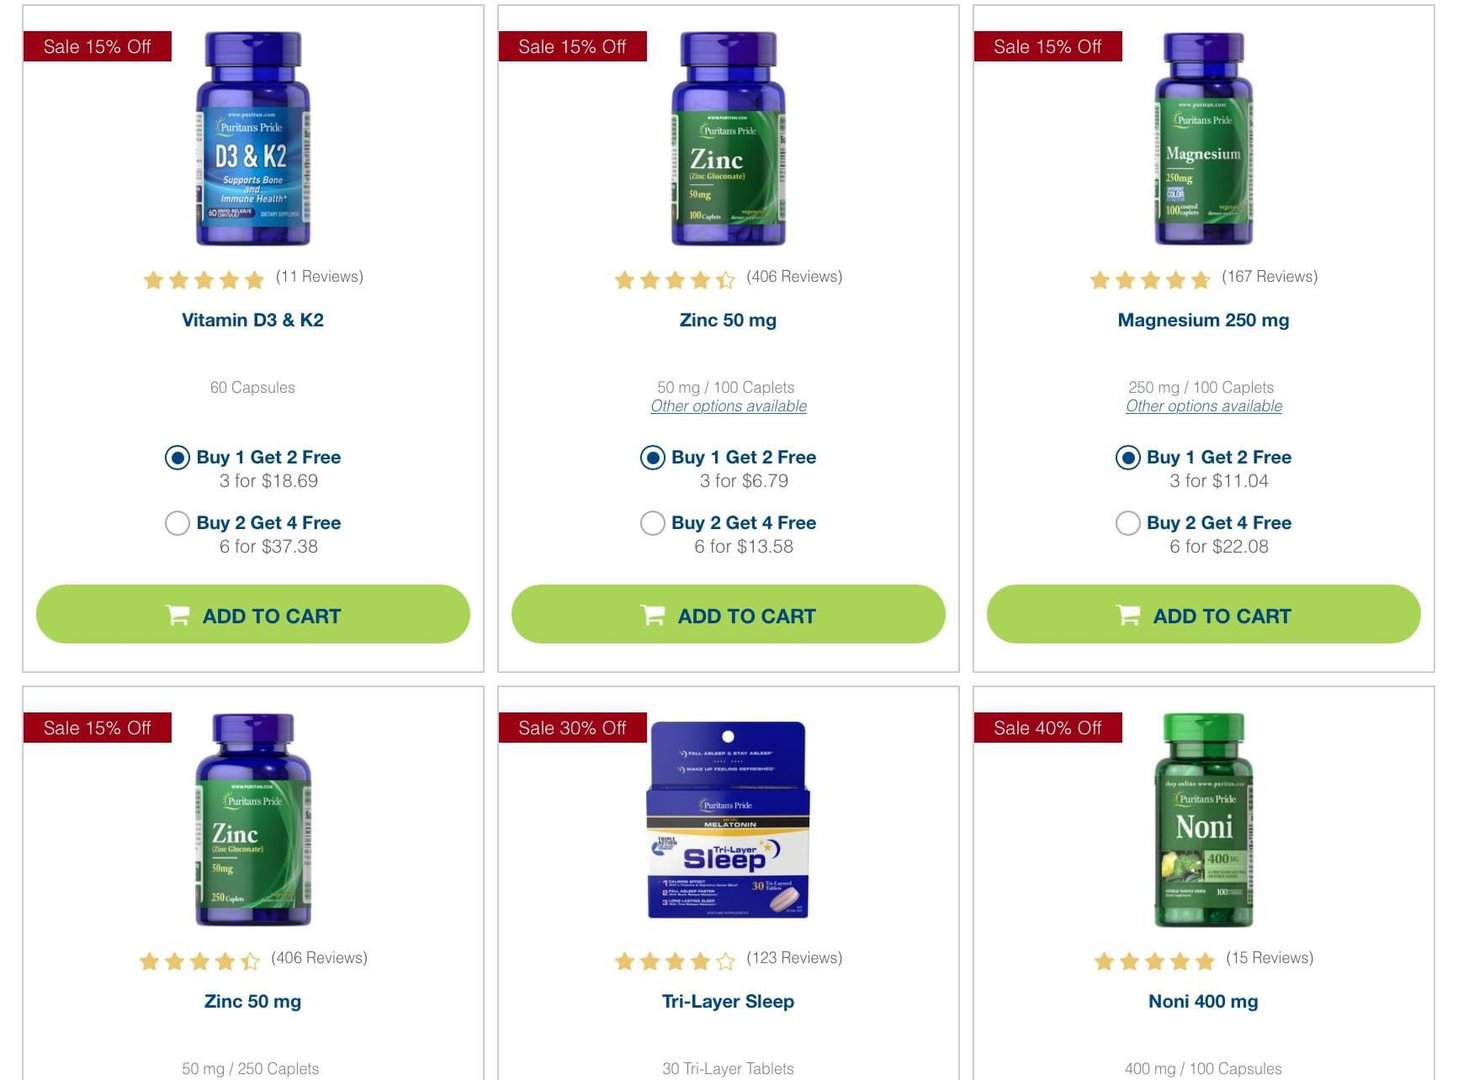This screenshot has height=1080, width=1474.
Task: View the Magnesium bottle image
Action: [1203, 138]
